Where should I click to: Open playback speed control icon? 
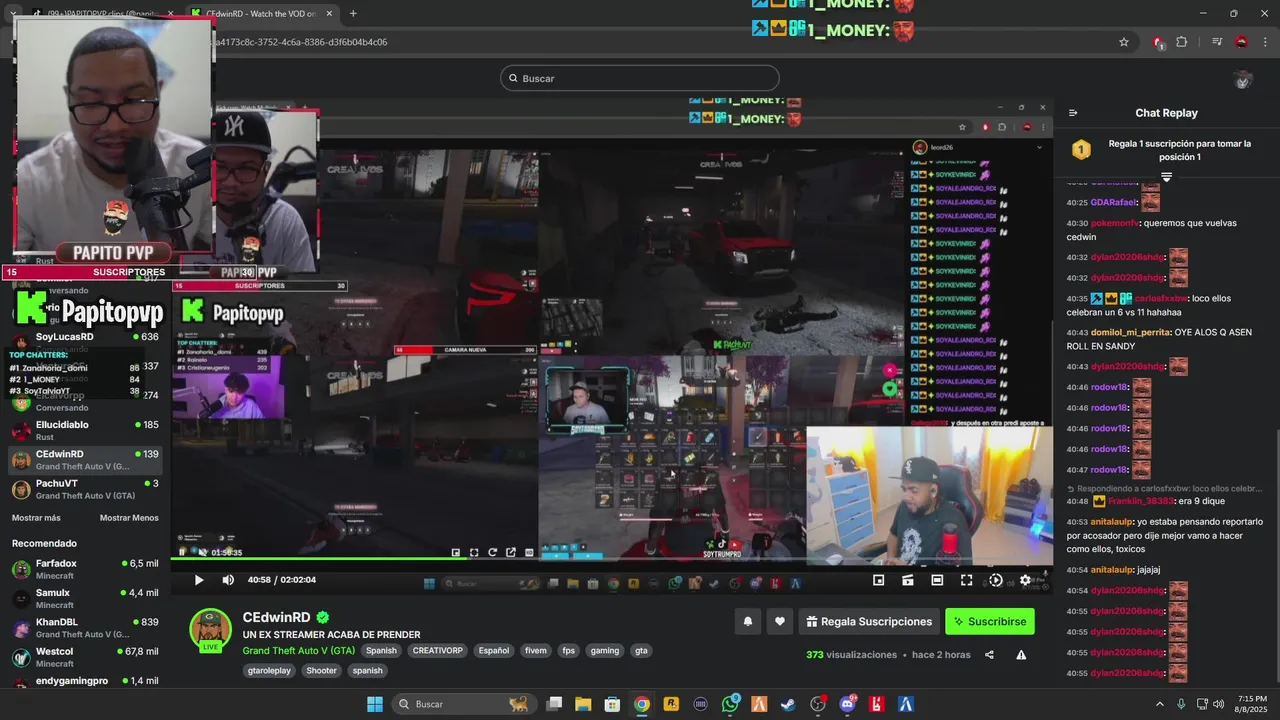996,580
